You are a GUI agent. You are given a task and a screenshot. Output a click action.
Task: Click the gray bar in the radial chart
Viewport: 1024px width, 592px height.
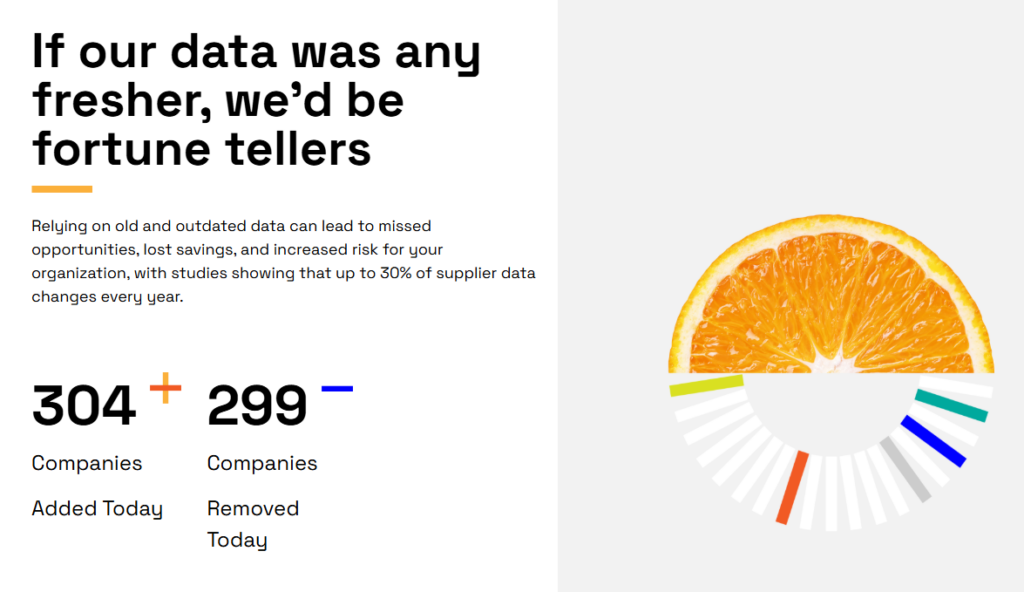(905, 469)
